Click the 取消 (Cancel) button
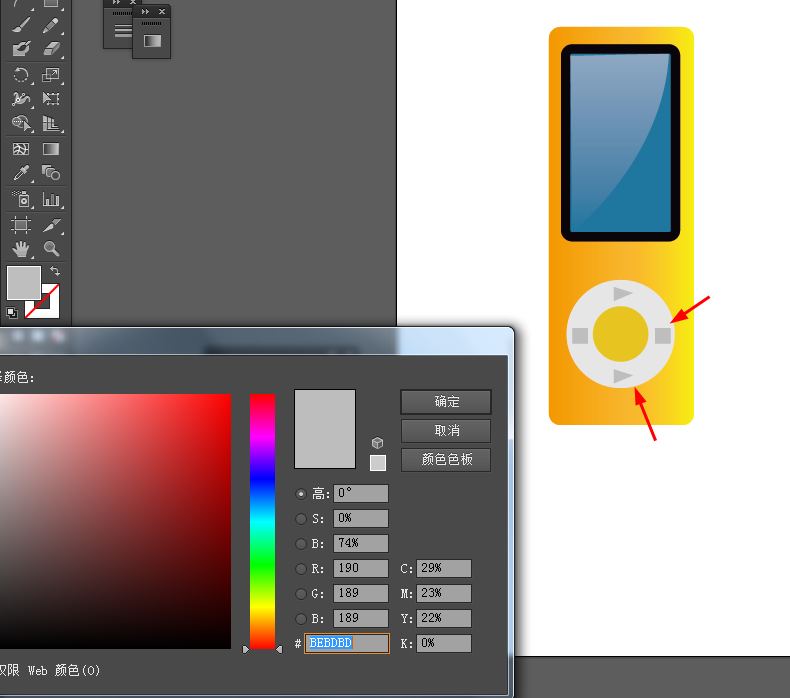Screen dimensions: 790x698 [446, 431]
